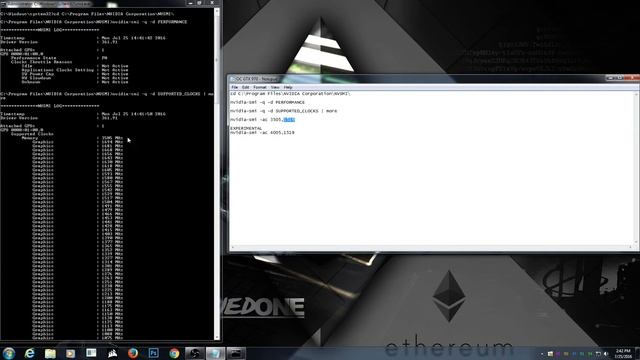Click the Command Prompt scrollbar up arrow

pos(217,11)
